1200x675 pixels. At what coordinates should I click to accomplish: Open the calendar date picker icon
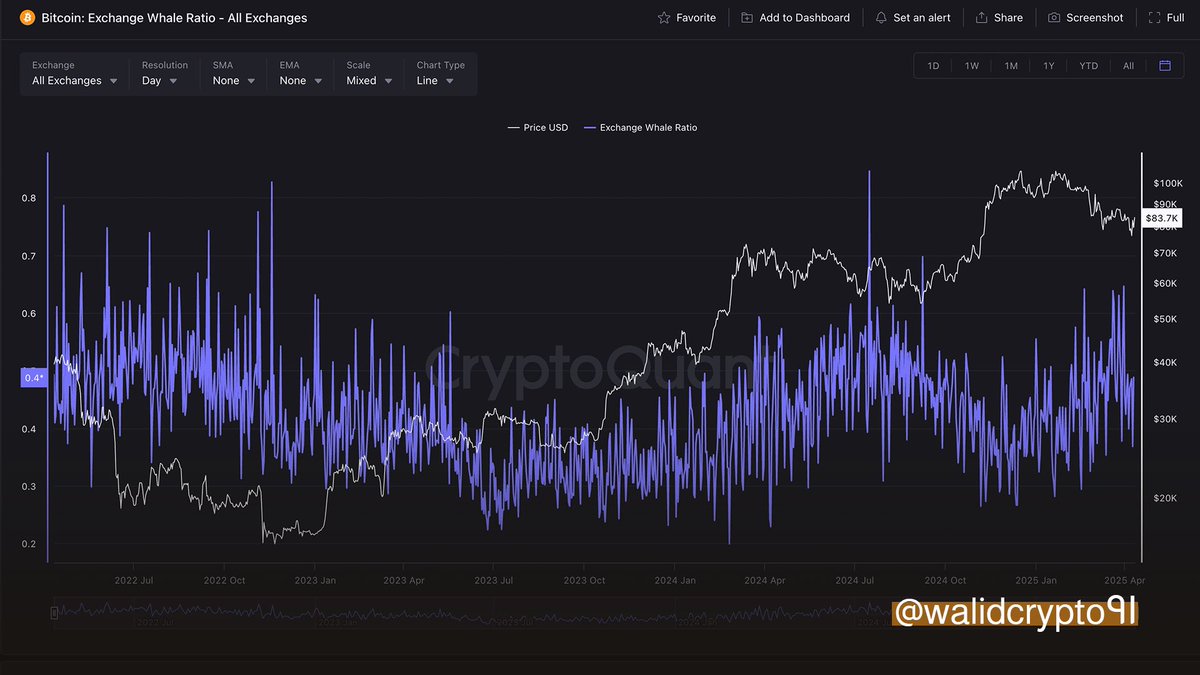(1164, 65)
